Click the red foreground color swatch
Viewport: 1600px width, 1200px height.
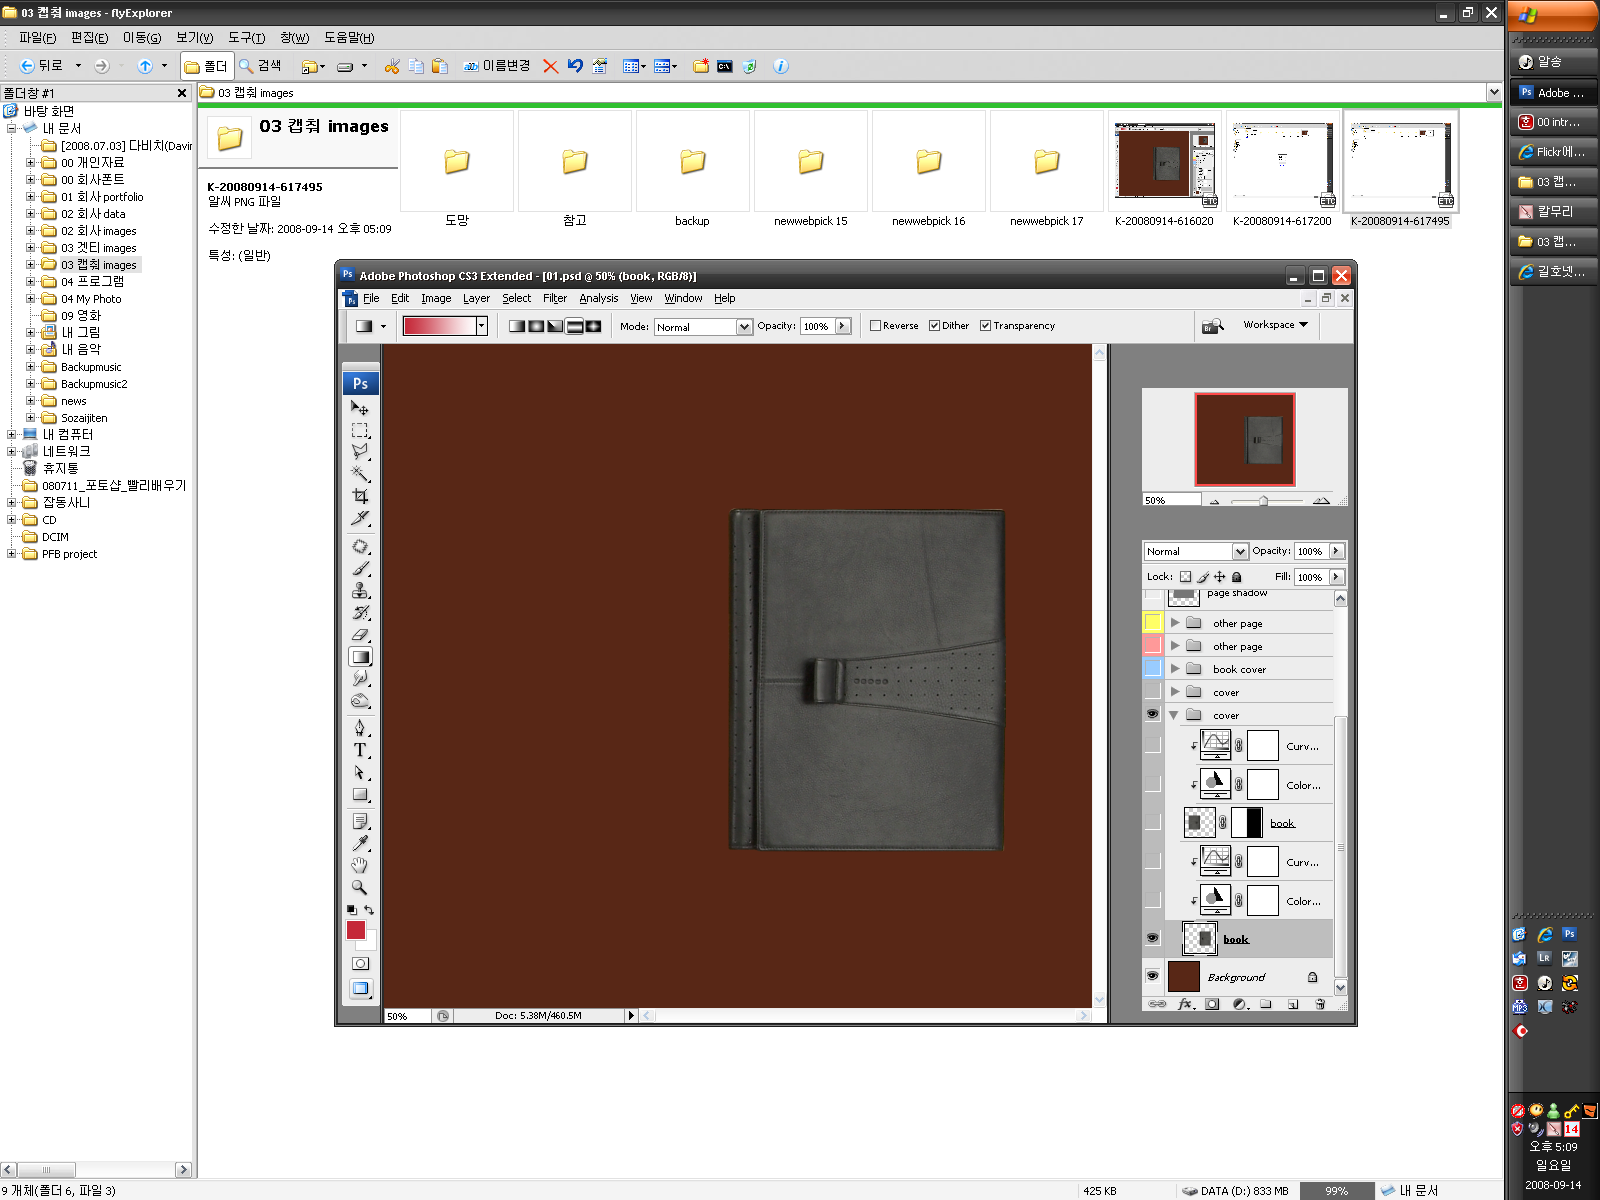(356, 930)
